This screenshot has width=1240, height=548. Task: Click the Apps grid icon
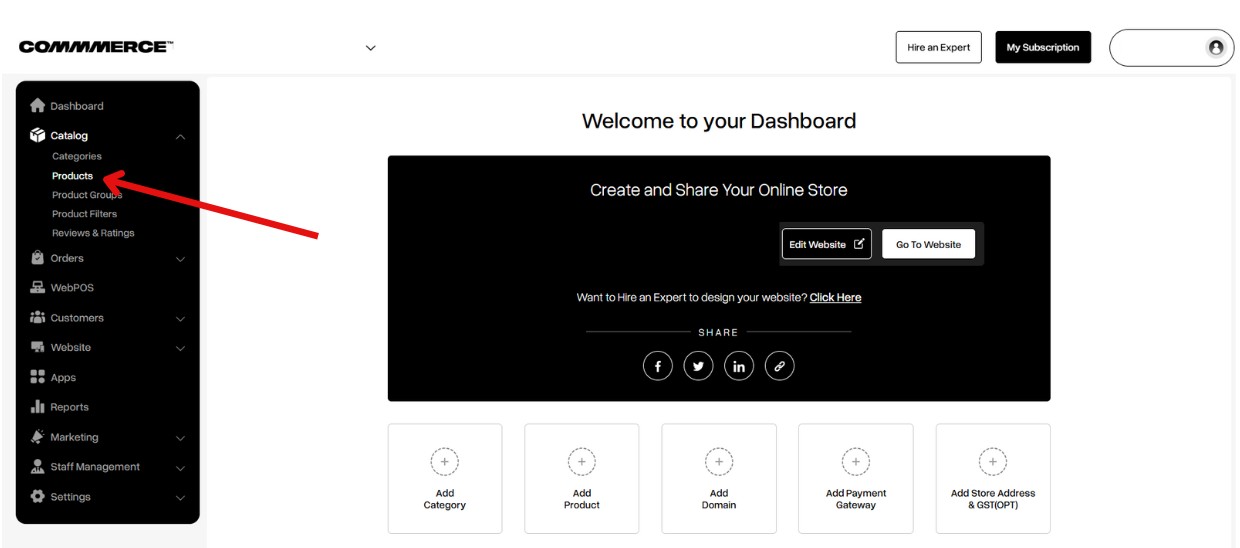pyautogui.click(x=38, y=377)
